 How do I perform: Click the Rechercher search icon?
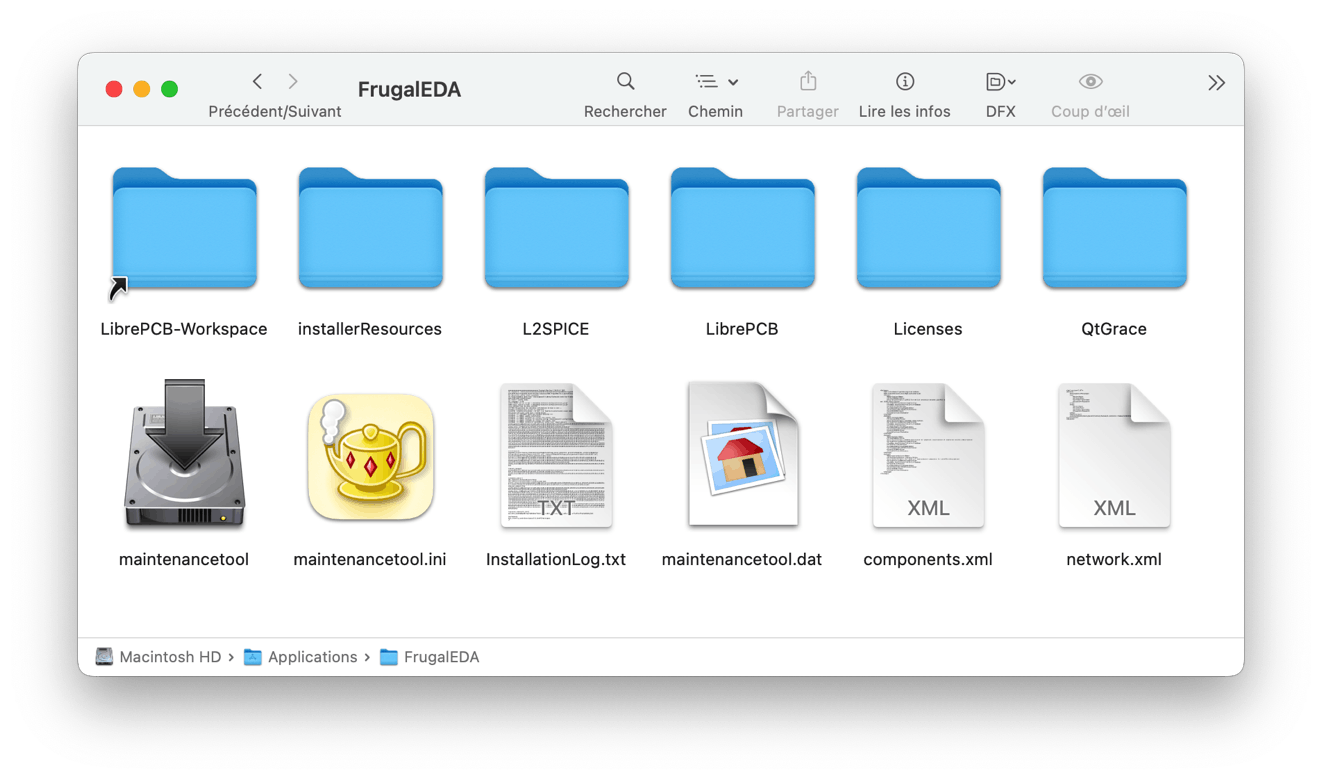tap(625, 82)
